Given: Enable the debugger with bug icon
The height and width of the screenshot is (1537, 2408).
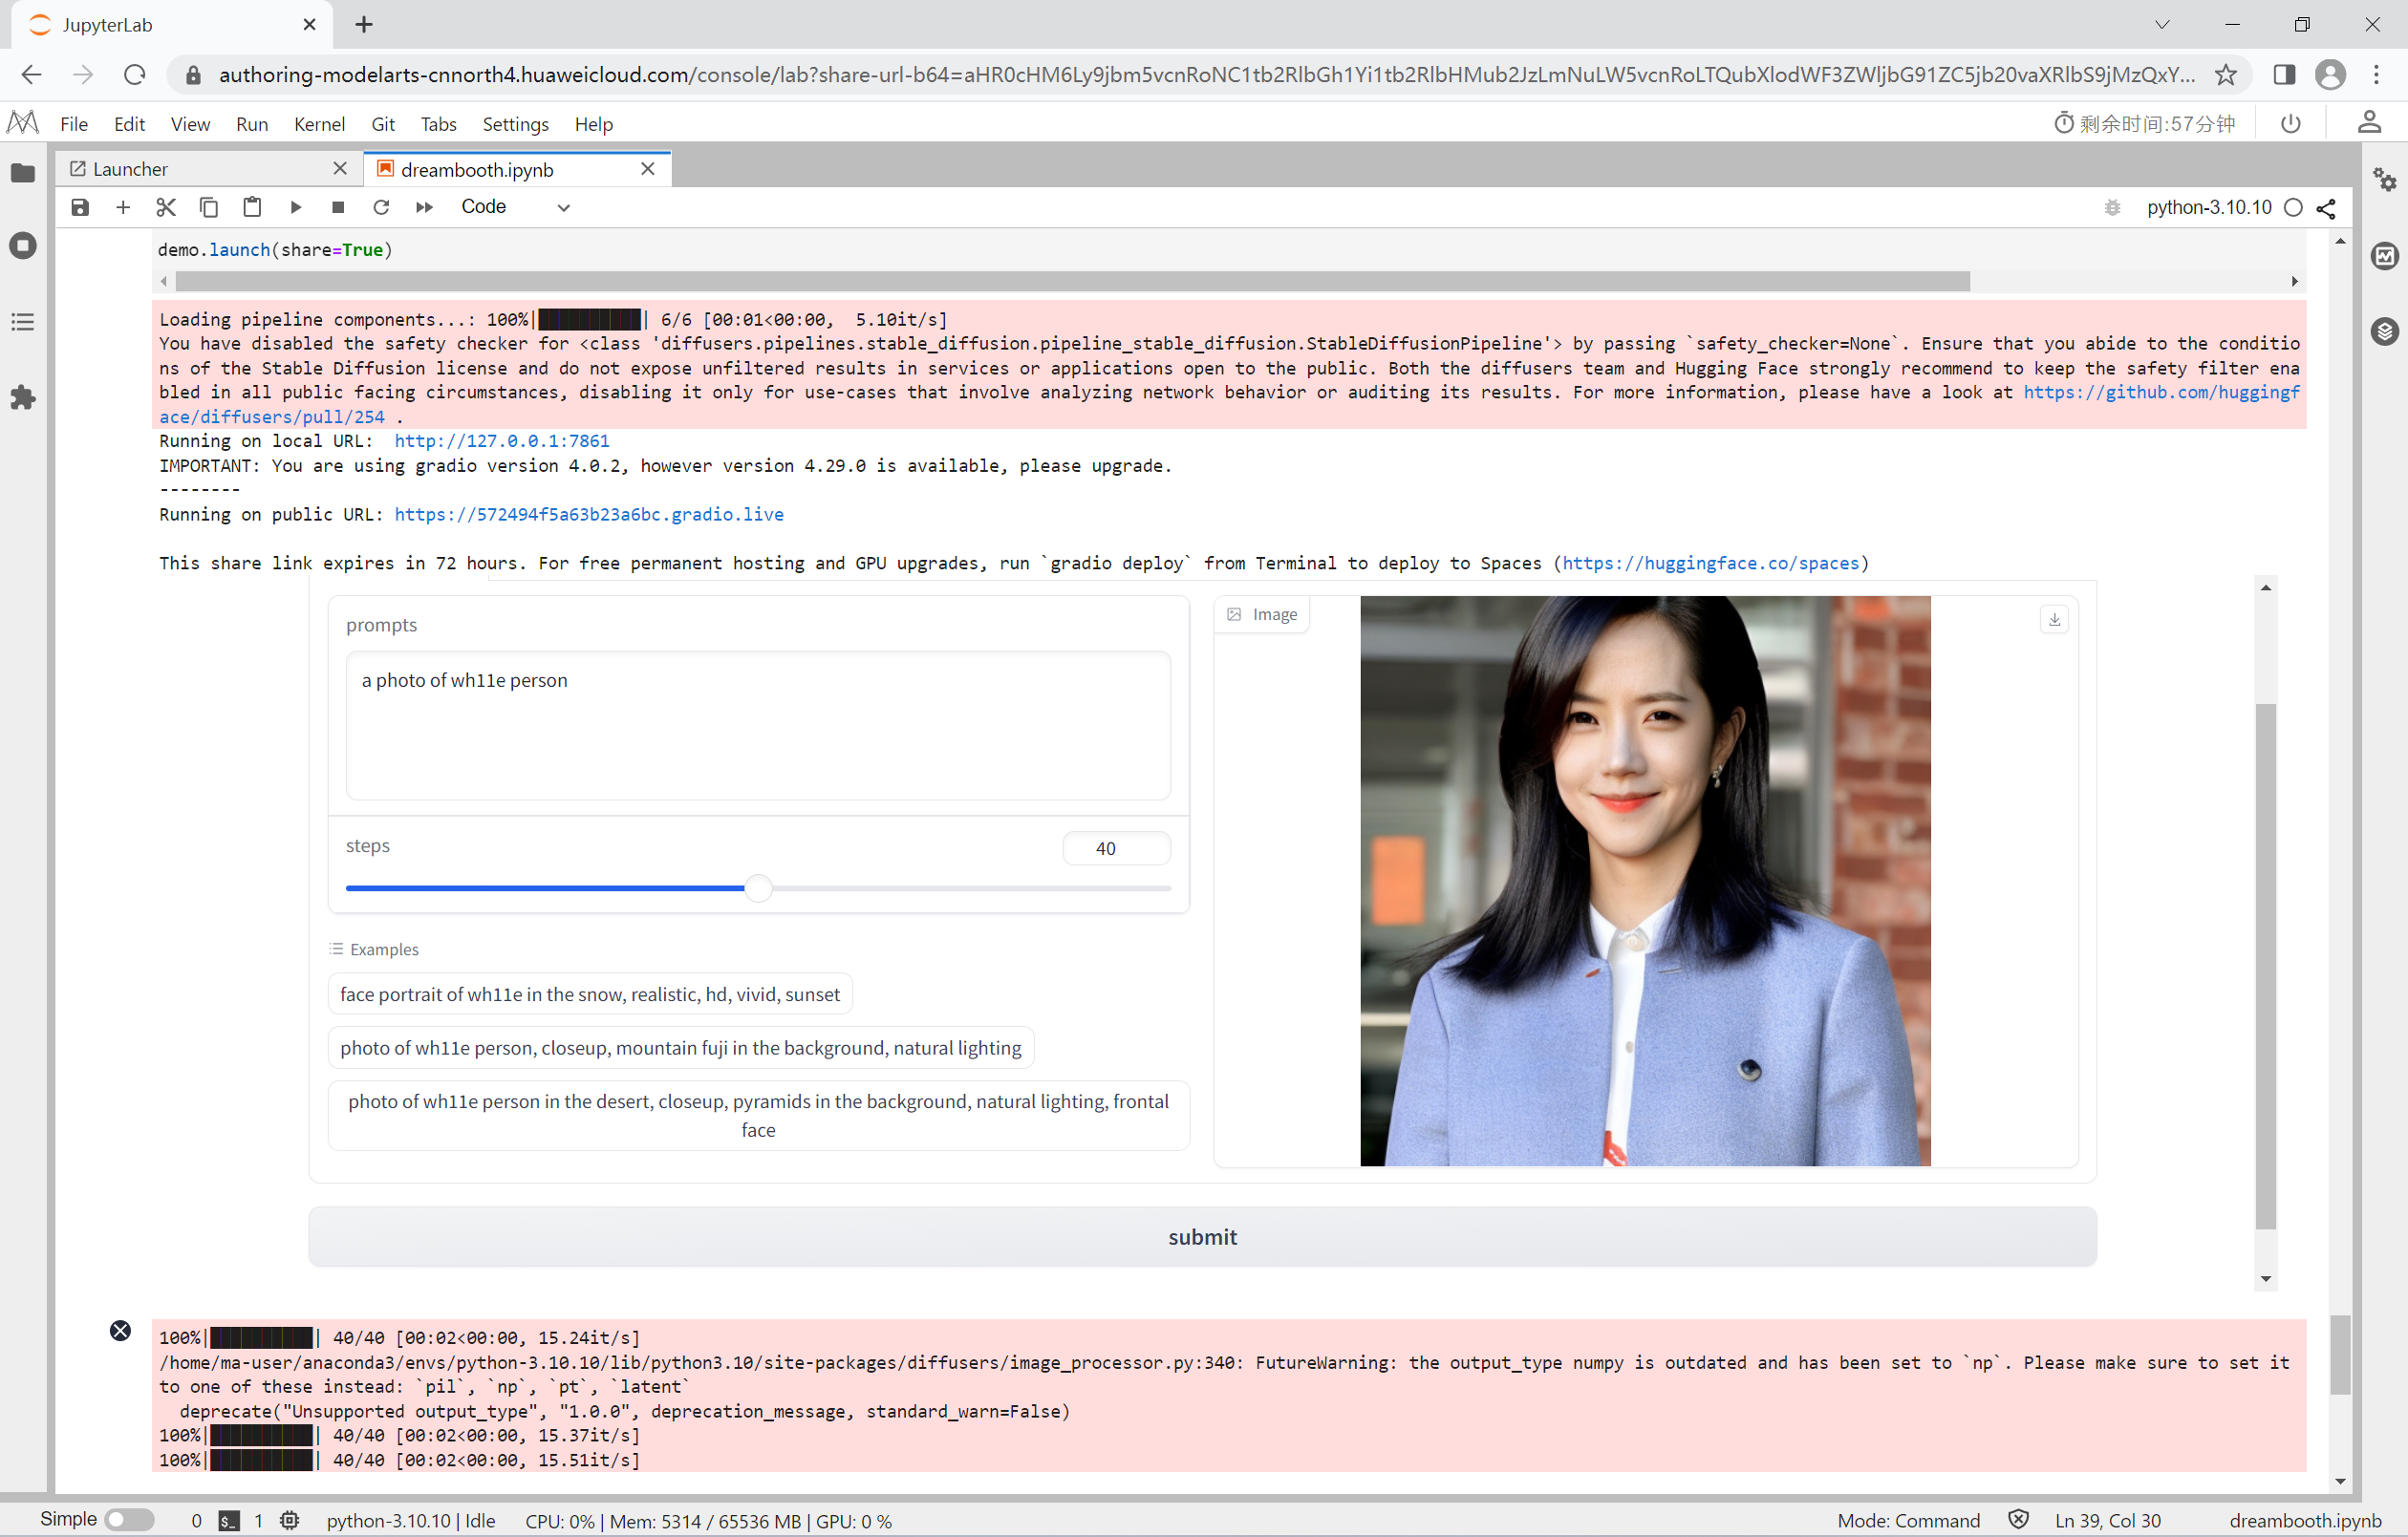Looking at the screenshot, I should 2112,207.
